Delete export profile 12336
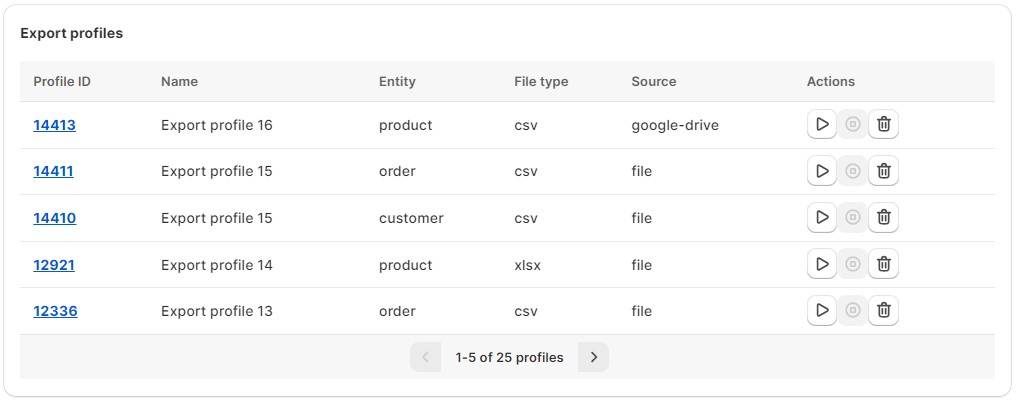 [x=883, y=310]
